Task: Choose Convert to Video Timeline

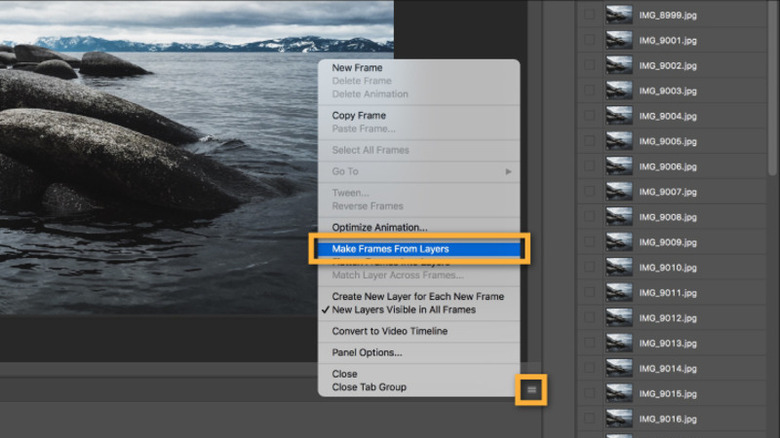Action: 389,331
